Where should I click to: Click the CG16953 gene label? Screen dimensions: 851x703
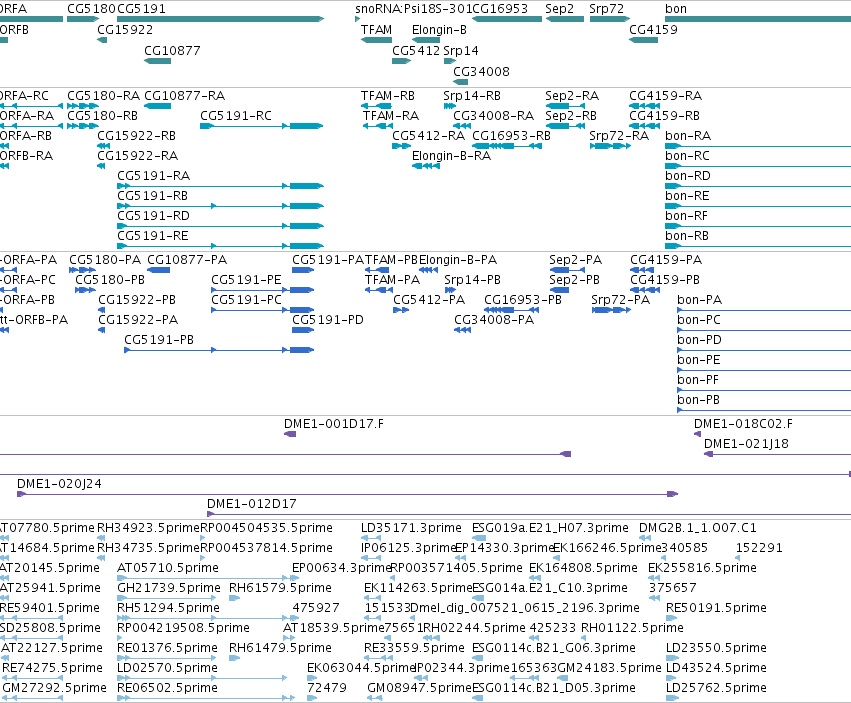coord(500,9)
